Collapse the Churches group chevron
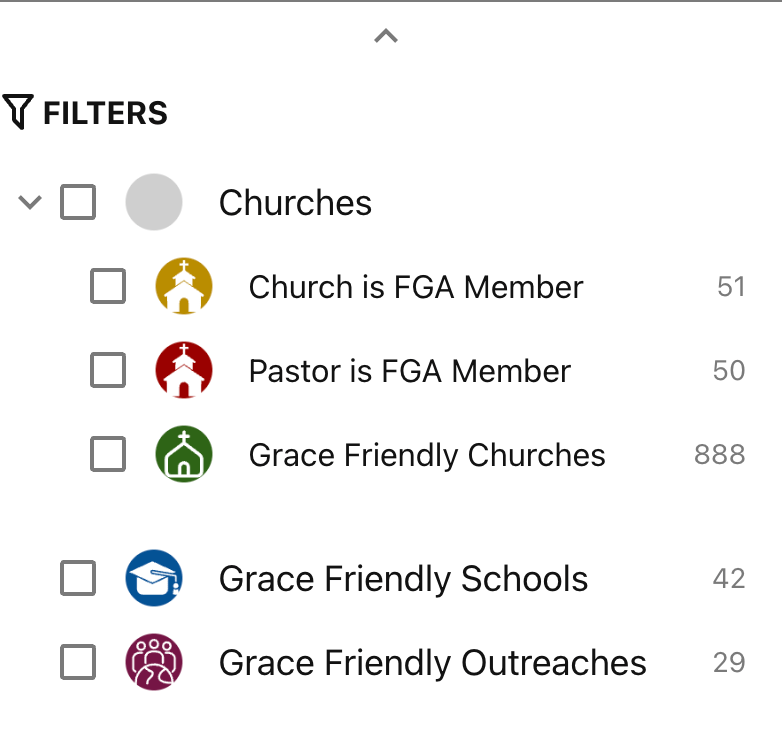This screenshot has width=782, height=748. pos(30,202)
